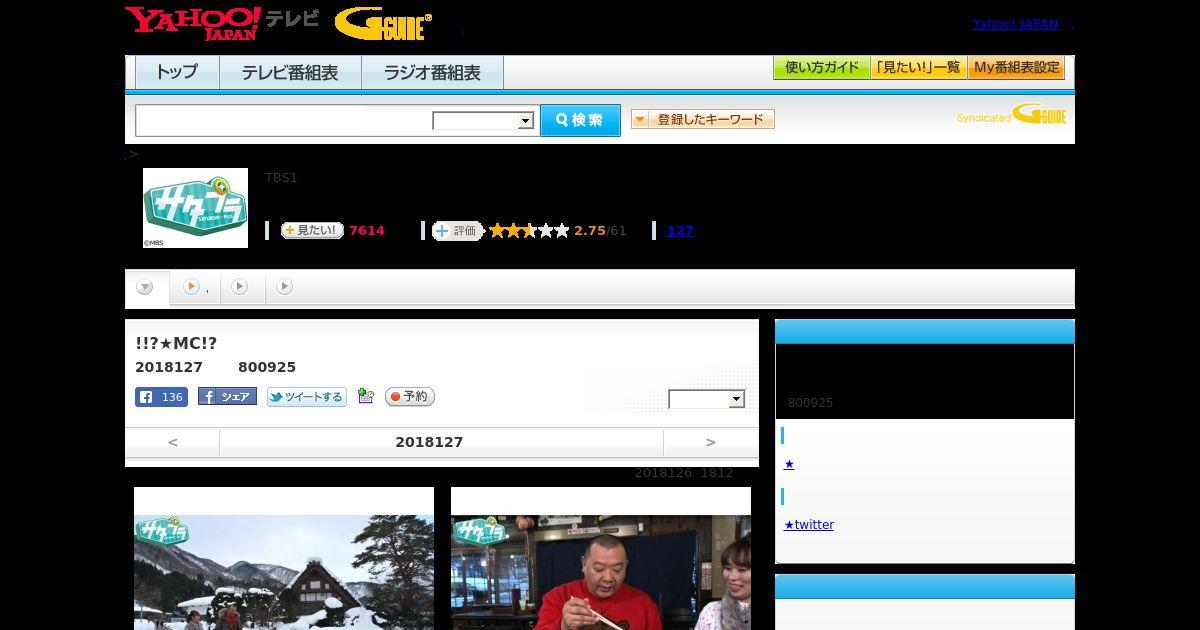
Task: Reserve recording with the 予約 button
Action: click(410, 397)
